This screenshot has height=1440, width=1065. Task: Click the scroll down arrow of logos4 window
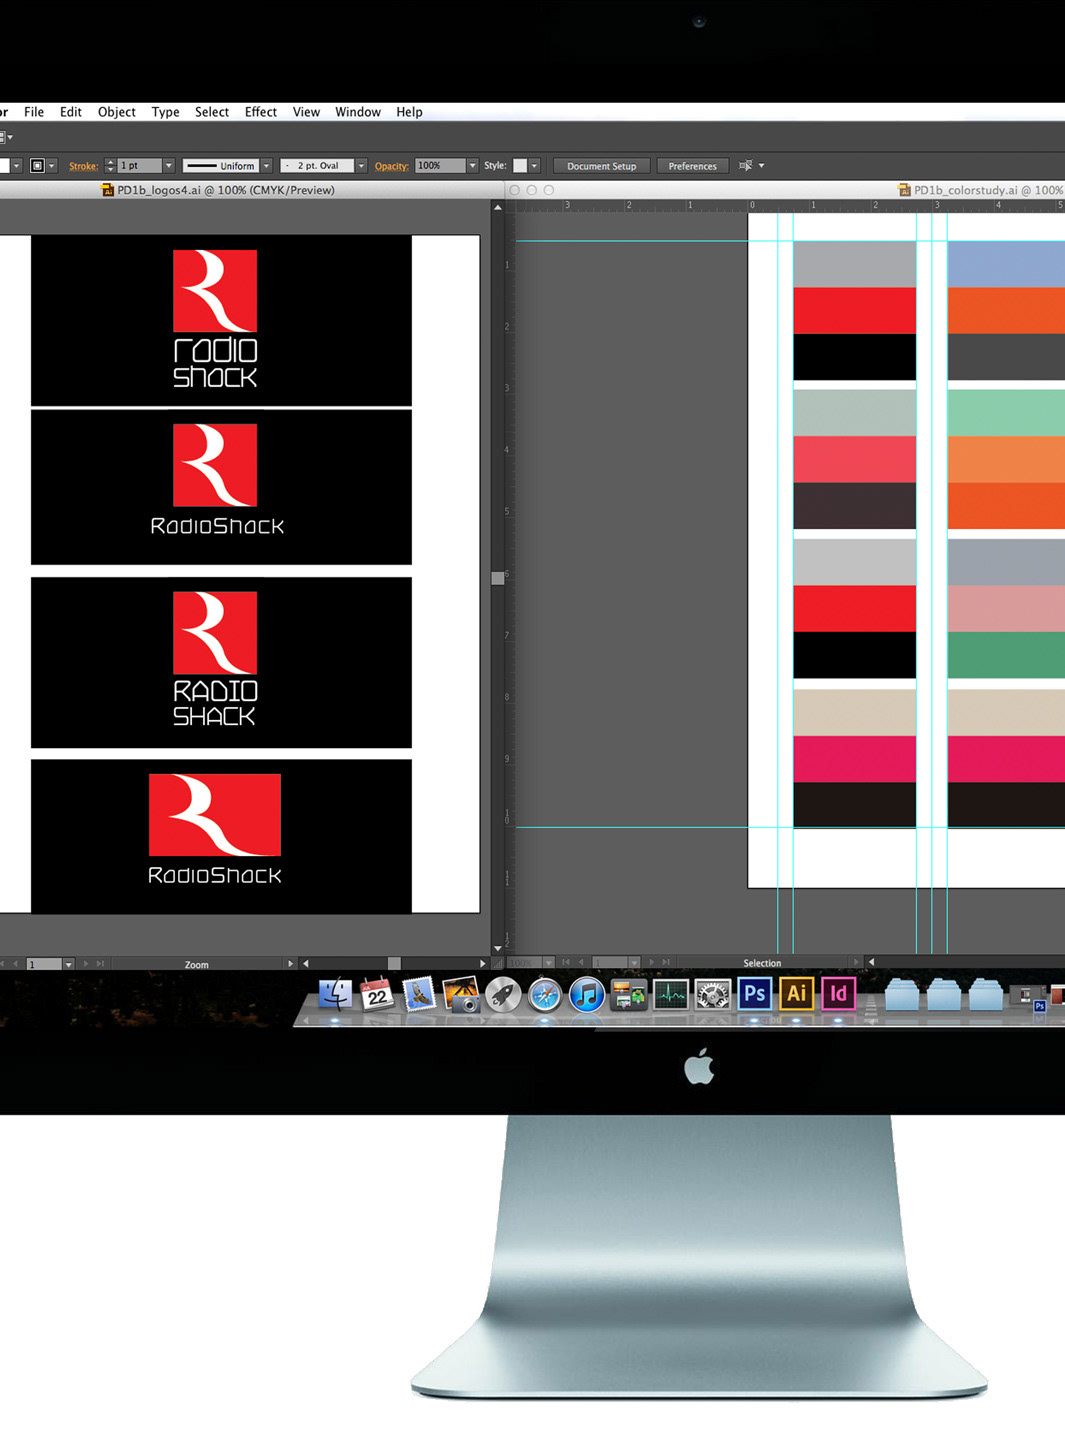click(x=498, y=948)
